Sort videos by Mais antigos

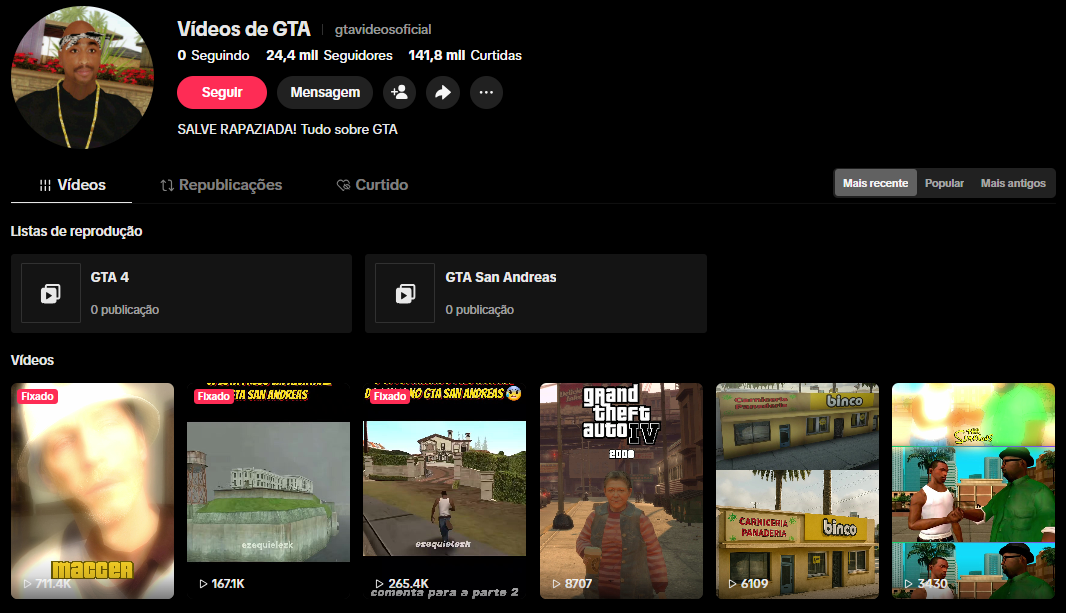point(1013,183)
